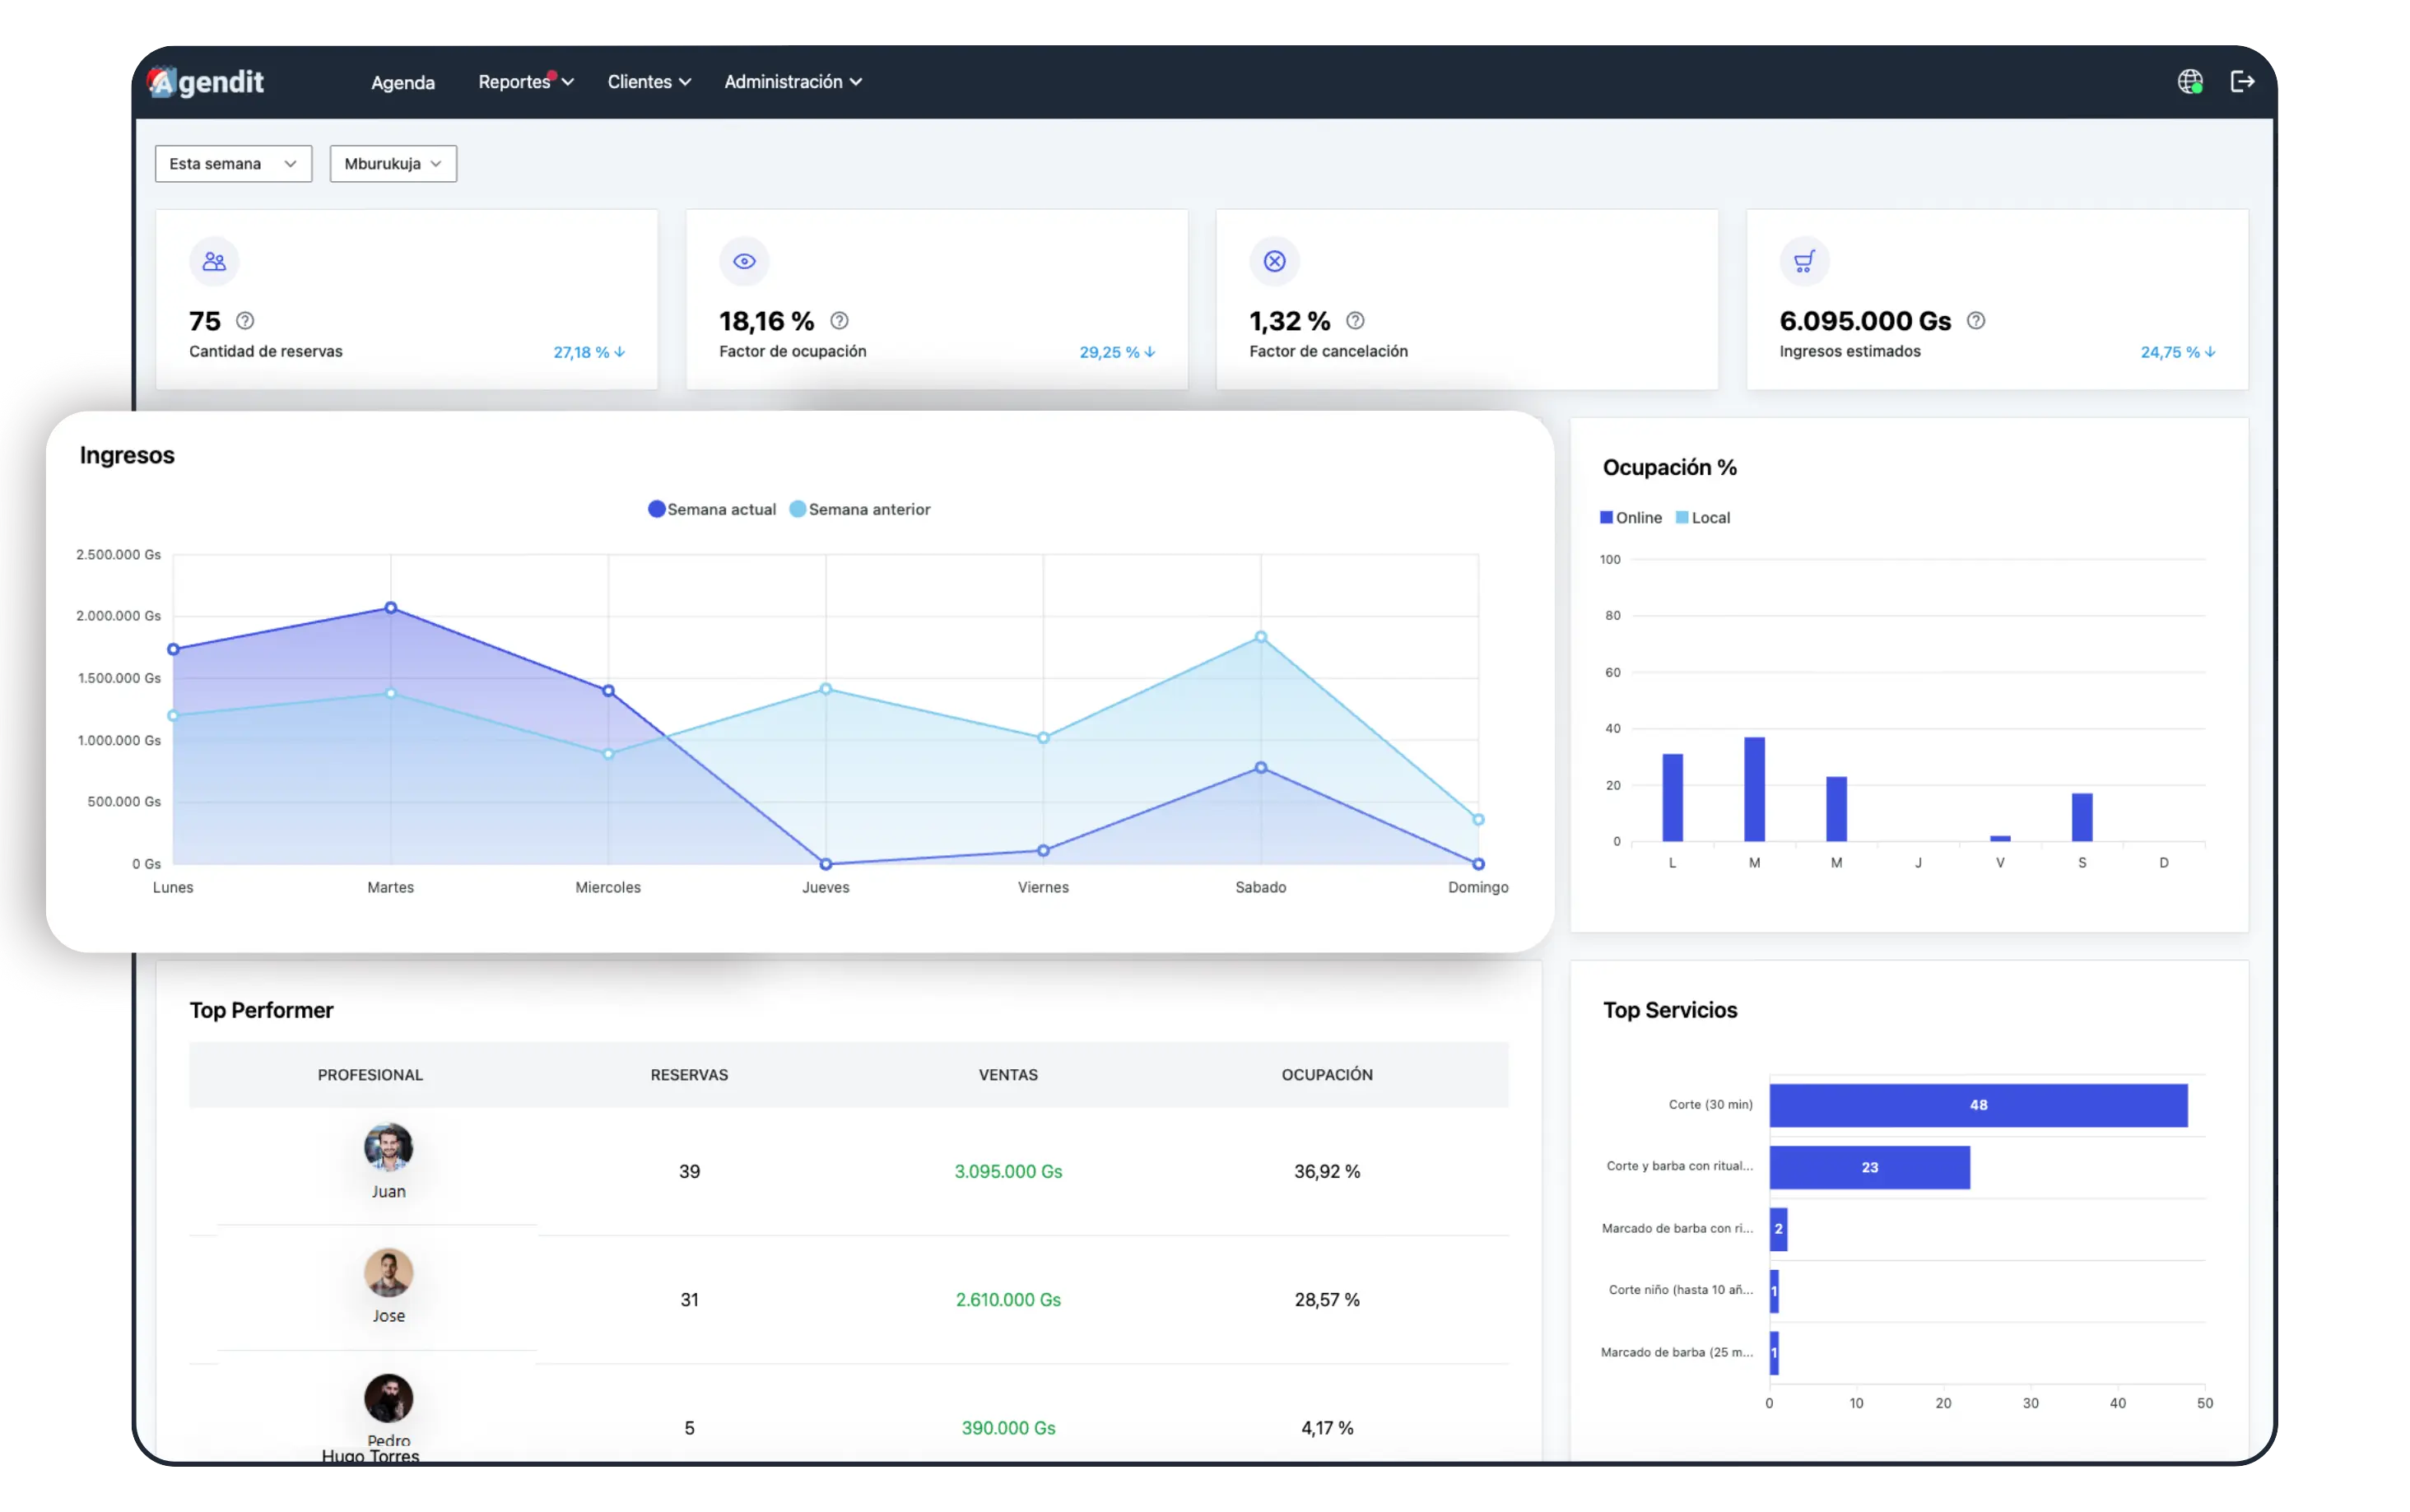
Task: Click the logout icon
Action: (2242, 82)
